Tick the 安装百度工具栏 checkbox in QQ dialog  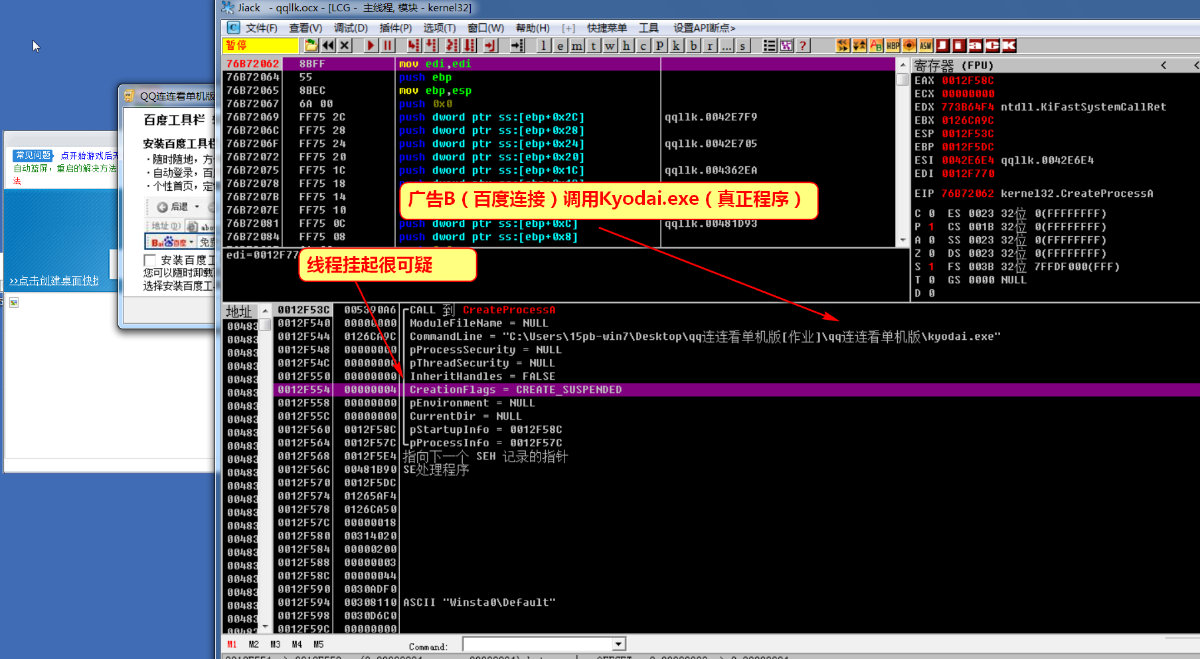click(x=149, y=260)
